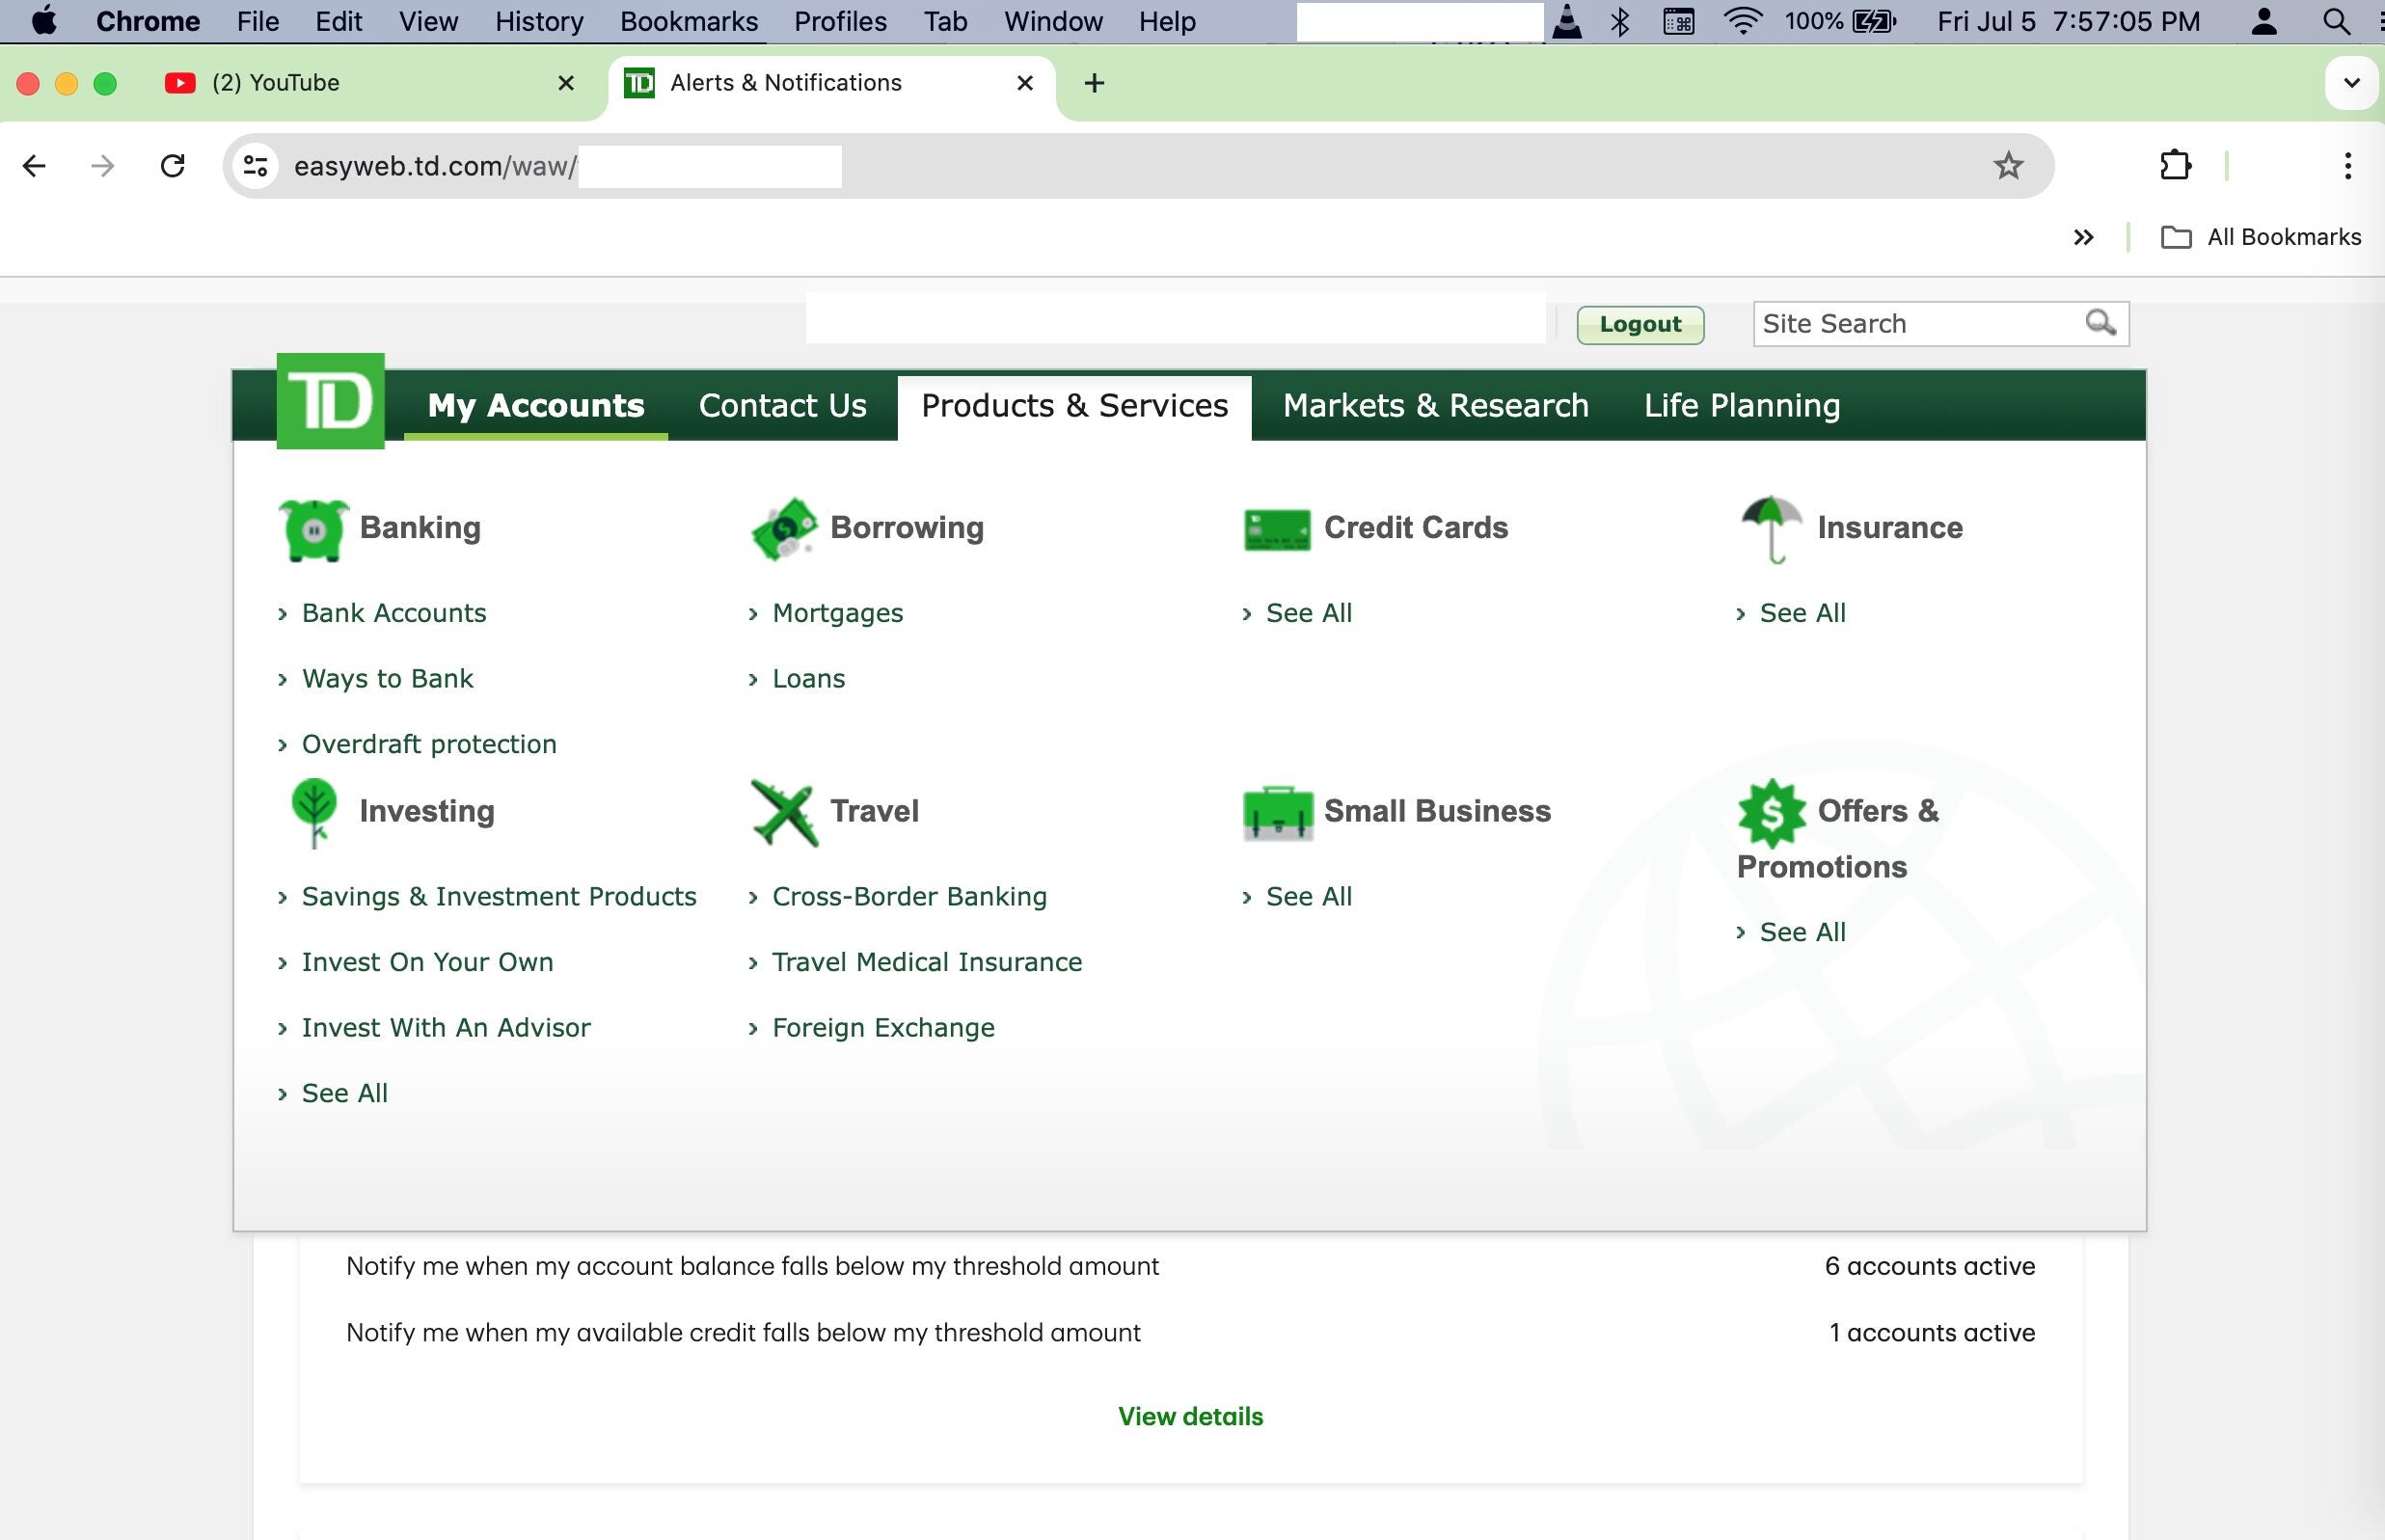Select the Banking piggy bank icon
The image size is (2385, 1540).
pyautogui.click(x=314, y=528)
